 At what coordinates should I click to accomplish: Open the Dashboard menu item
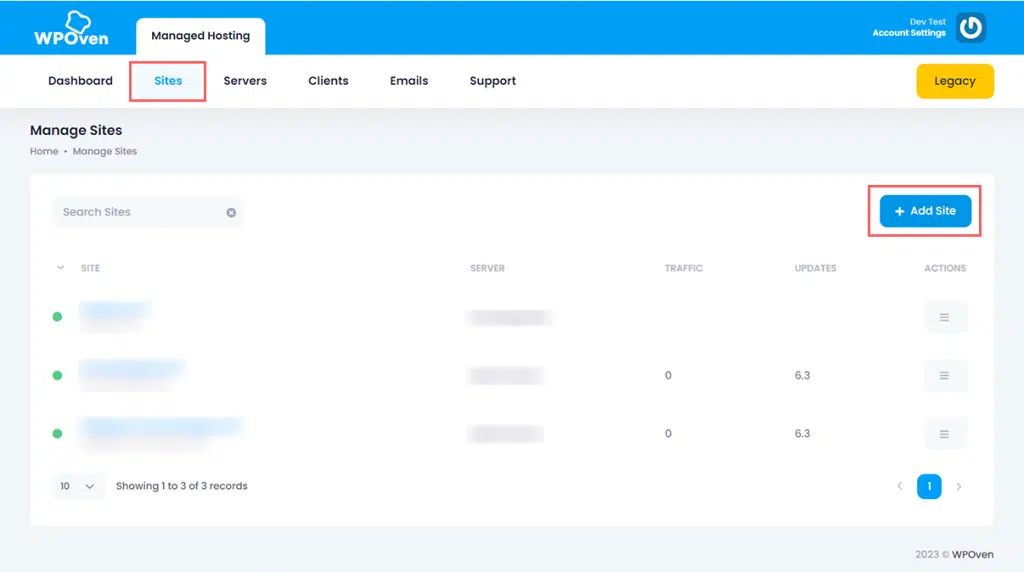tap(80, 81)
